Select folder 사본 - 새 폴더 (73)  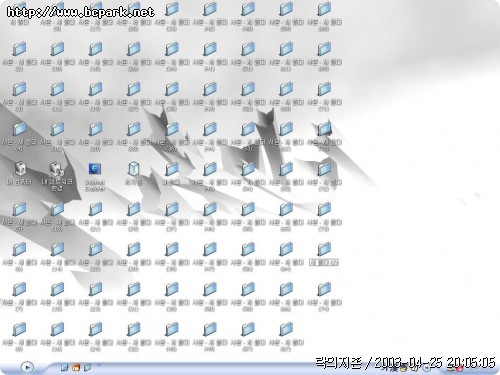tap(324, 216)
